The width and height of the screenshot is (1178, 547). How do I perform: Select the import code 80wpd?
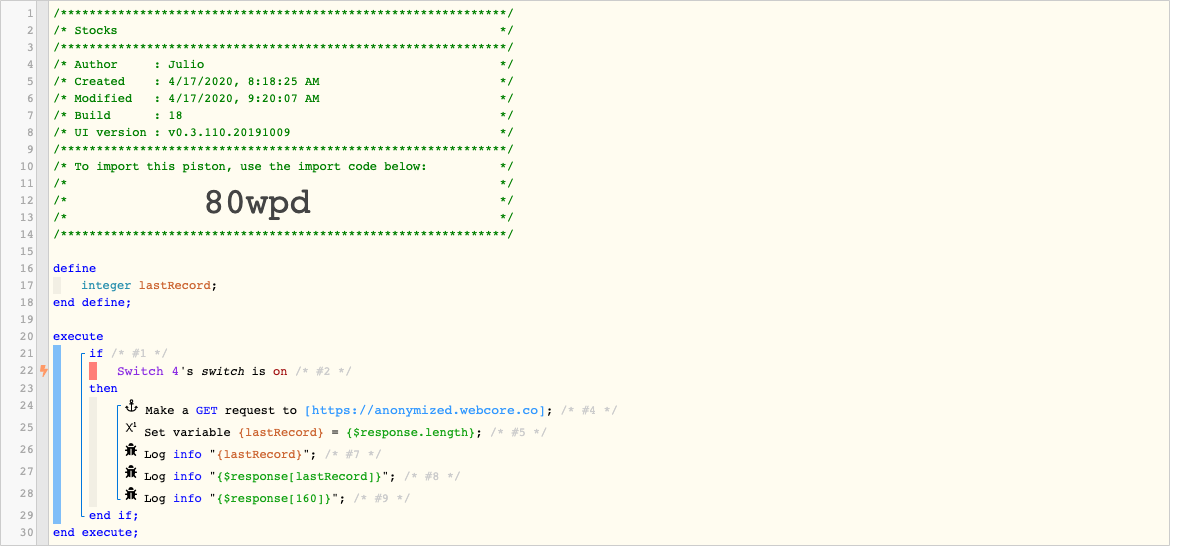pos(258,202)
